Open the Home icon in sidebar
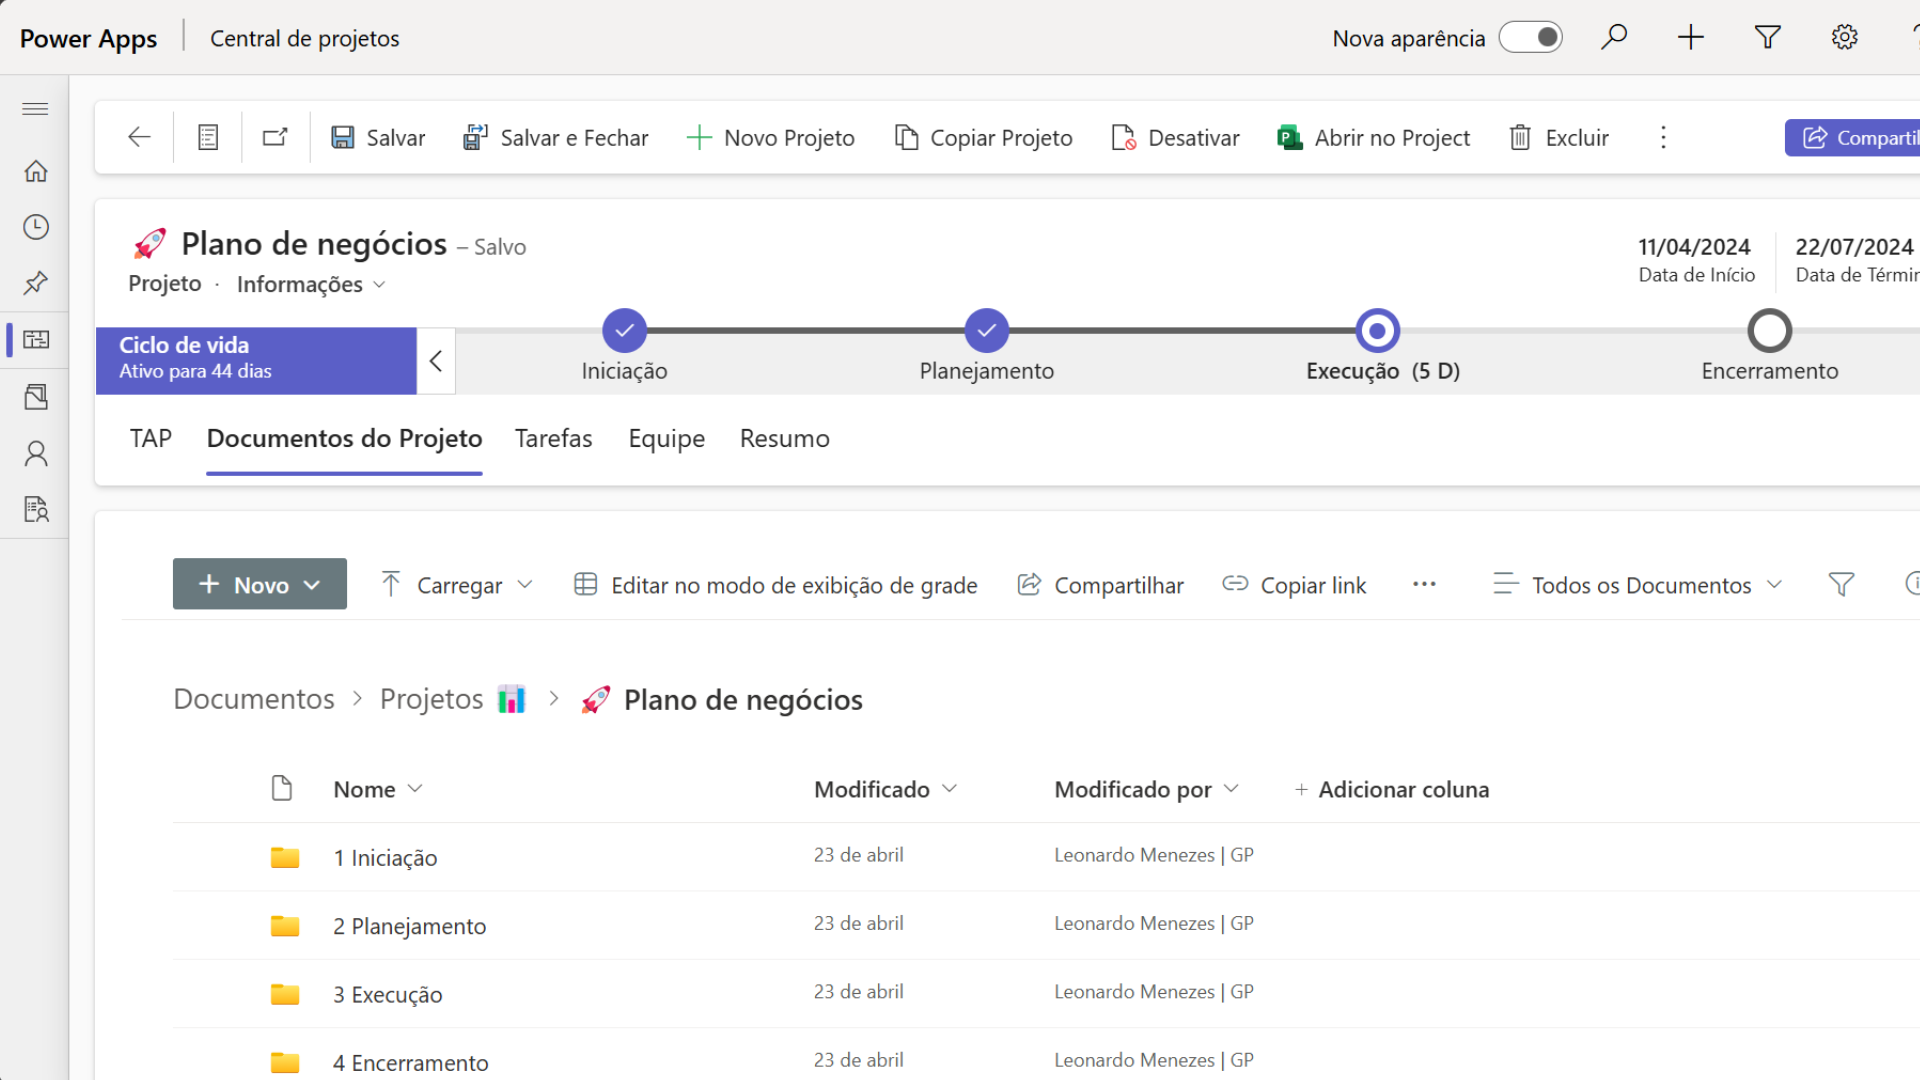 (36, 171)
